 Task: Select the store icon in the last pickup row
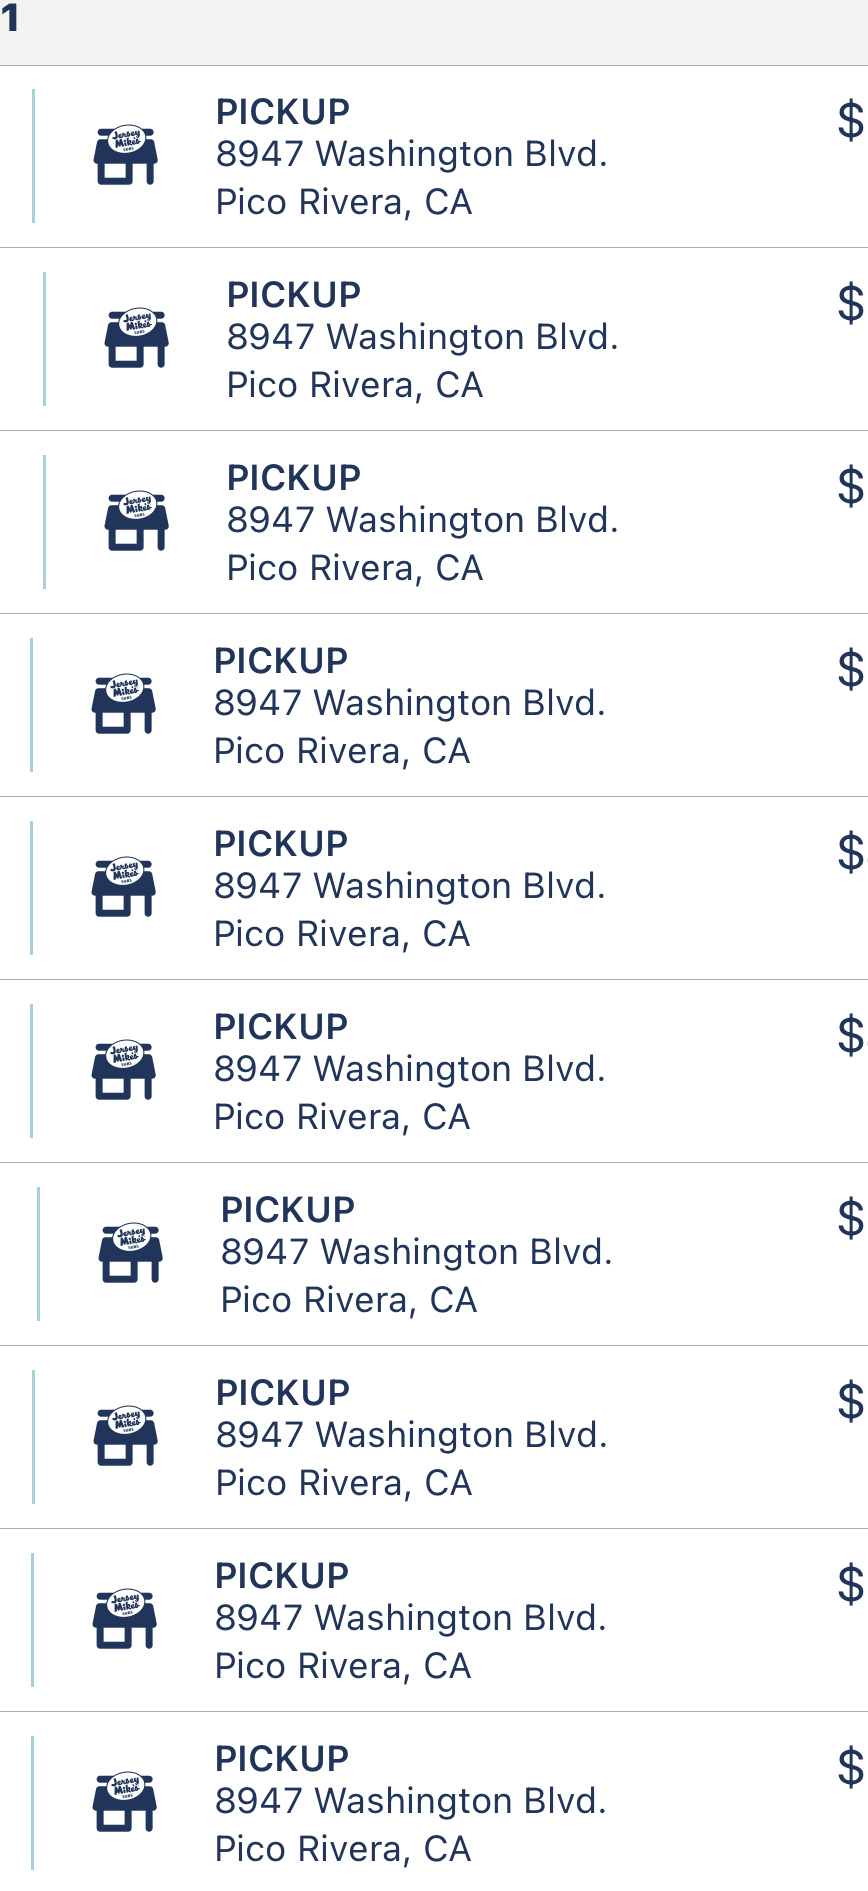[x=124, y=1803]
